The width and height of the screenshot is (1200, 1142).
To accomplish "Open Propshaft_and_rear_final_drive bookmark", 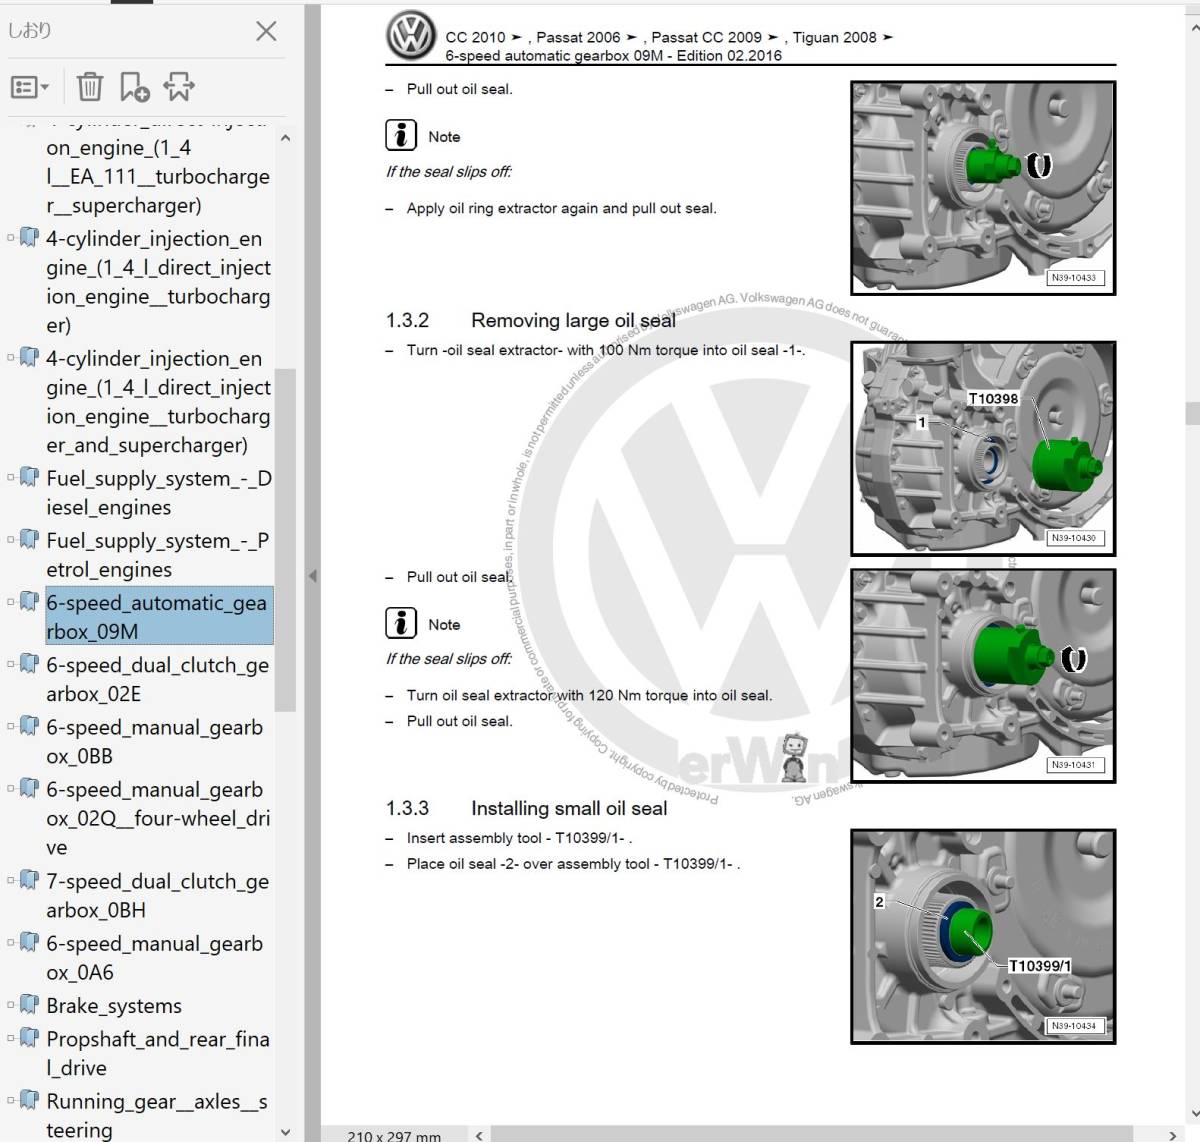I will (x=158, y=1053).
